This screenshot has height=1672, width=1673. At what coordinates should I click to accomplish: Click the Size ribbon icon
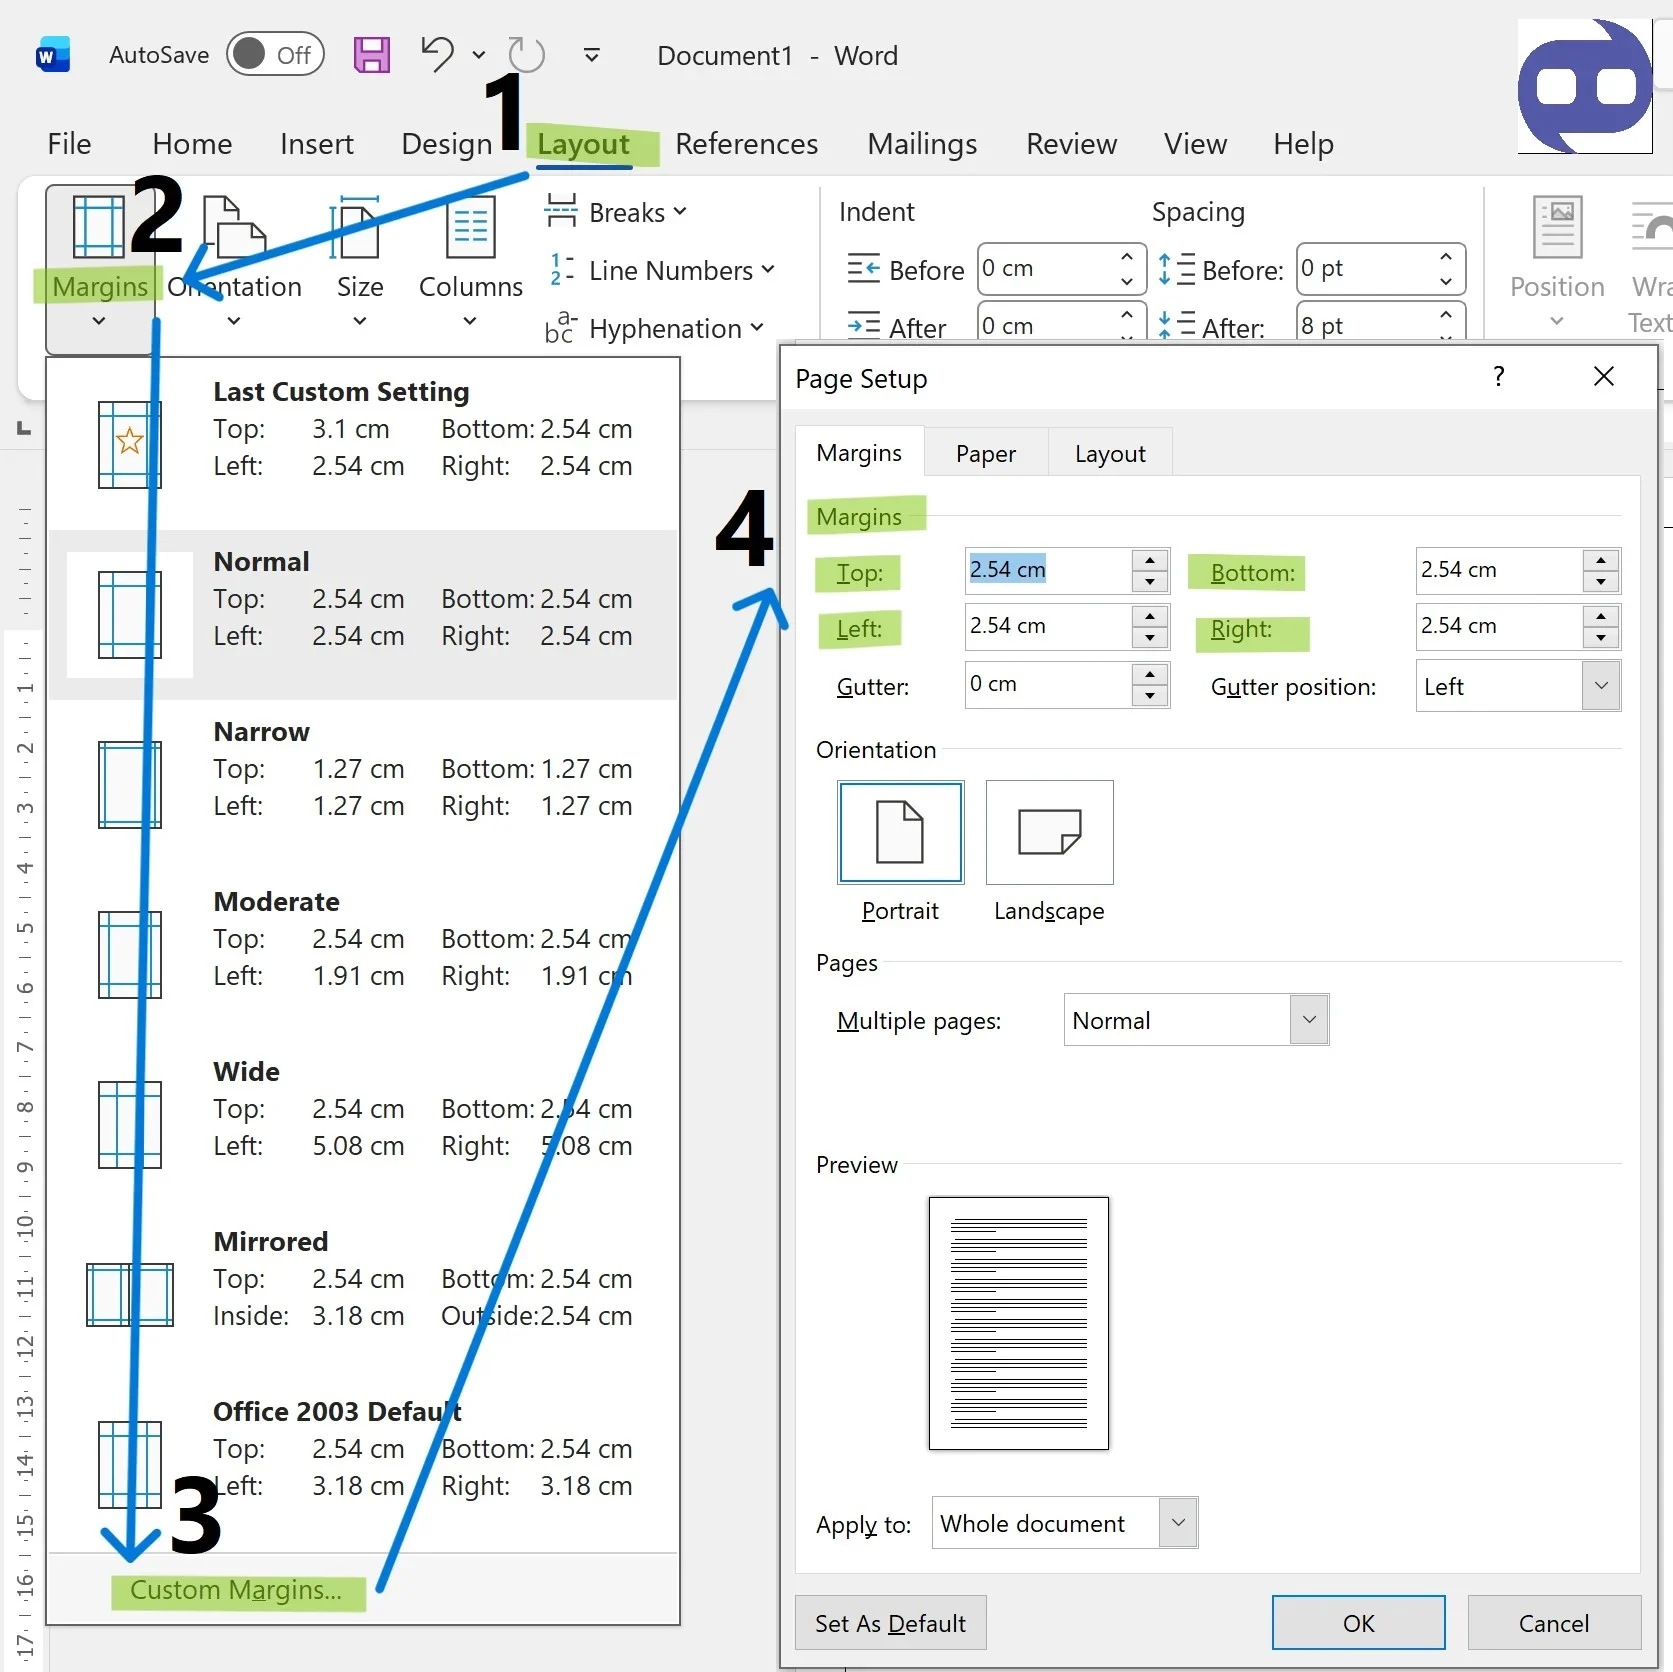[354, 227]
